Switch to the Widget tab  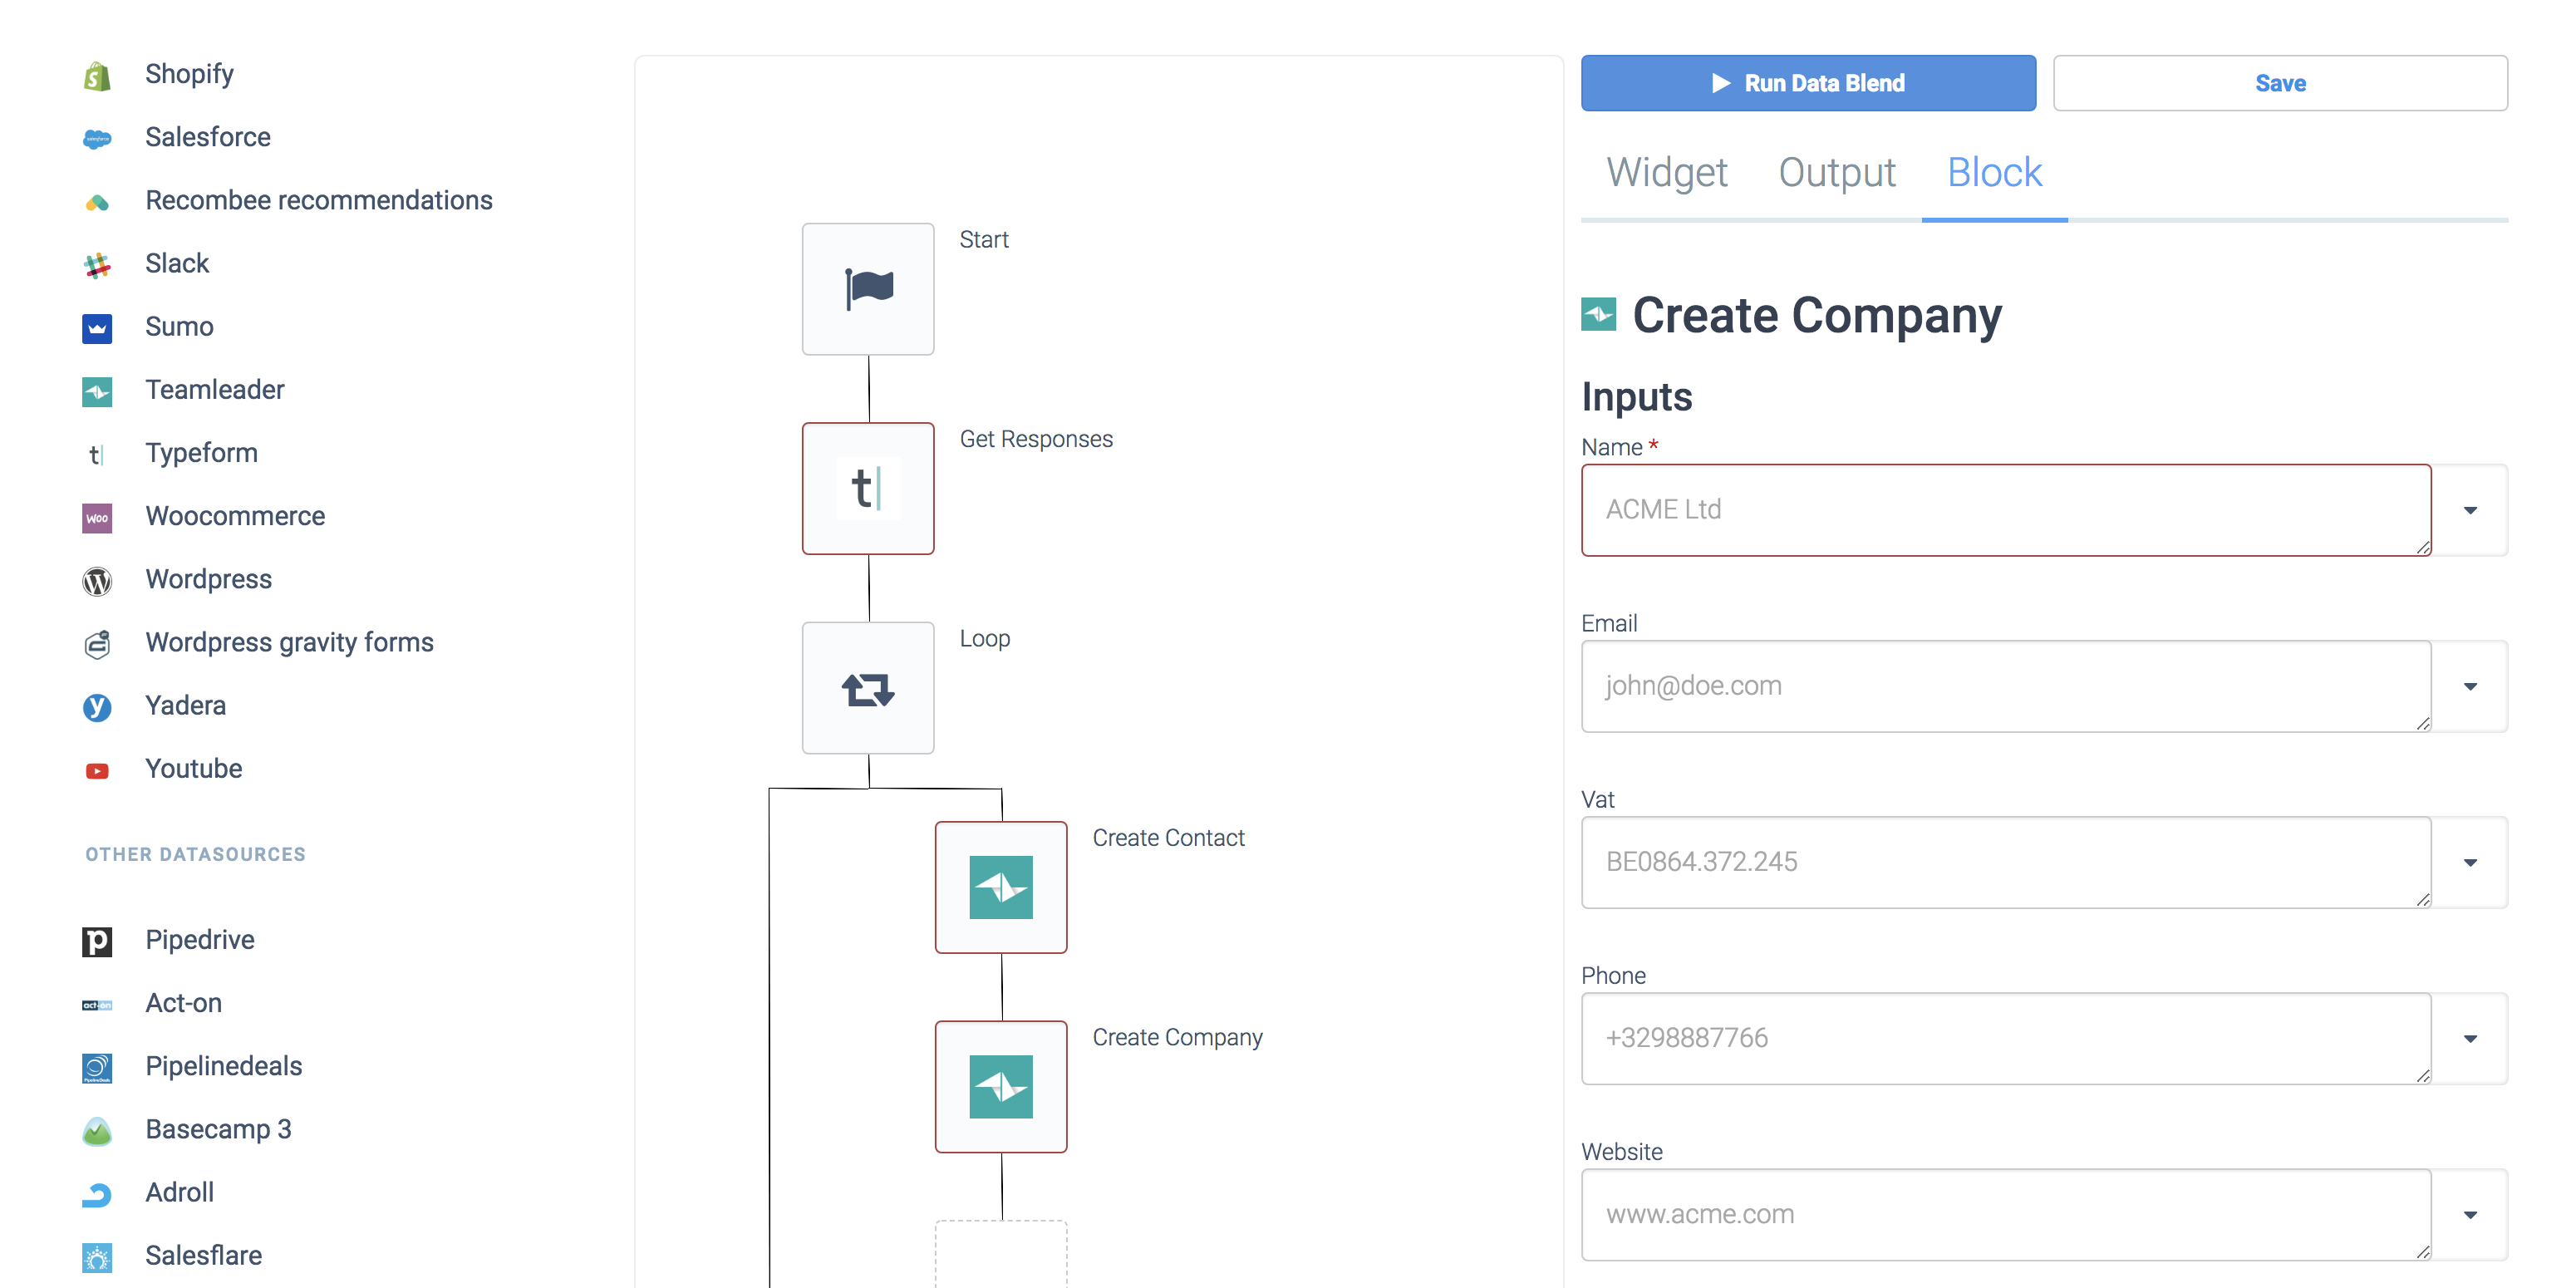click(1666, 173)
